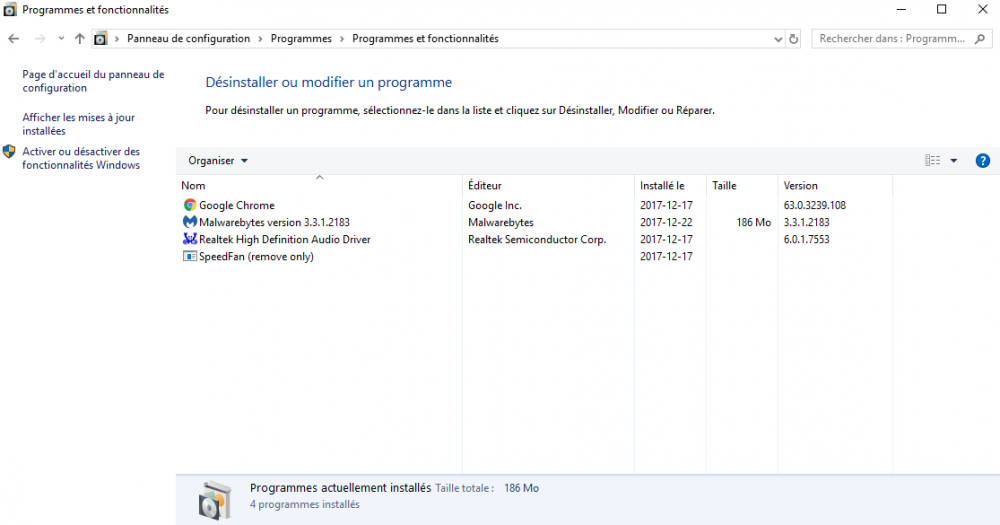Click the search magnifier icon
This screenshot has height=525, width=1000.
pyautogui.click(x=980, y=39)
